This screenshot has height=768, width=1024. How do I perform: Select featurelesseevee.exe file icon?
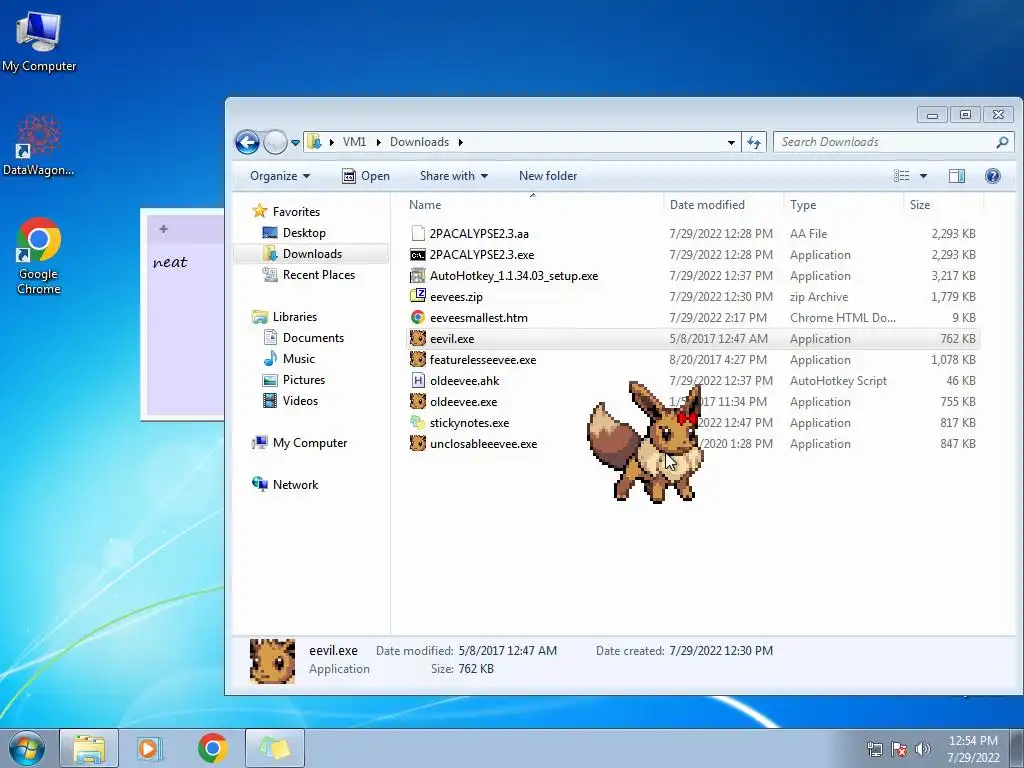[x=418, y=359]
